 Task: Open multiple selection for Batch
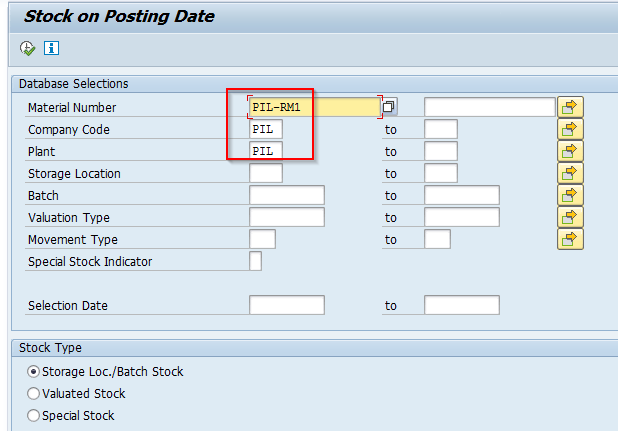pos(570,195)
